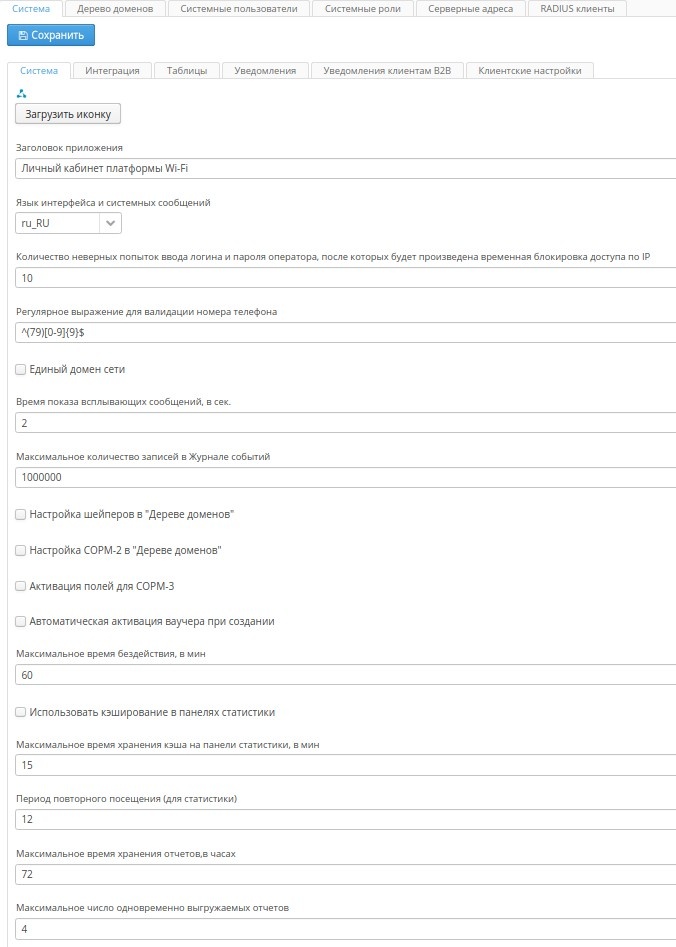Viewport: 676px width, 947px height.
Task: Click the Максимальное время бездействия field
Action: pos(345,675)
